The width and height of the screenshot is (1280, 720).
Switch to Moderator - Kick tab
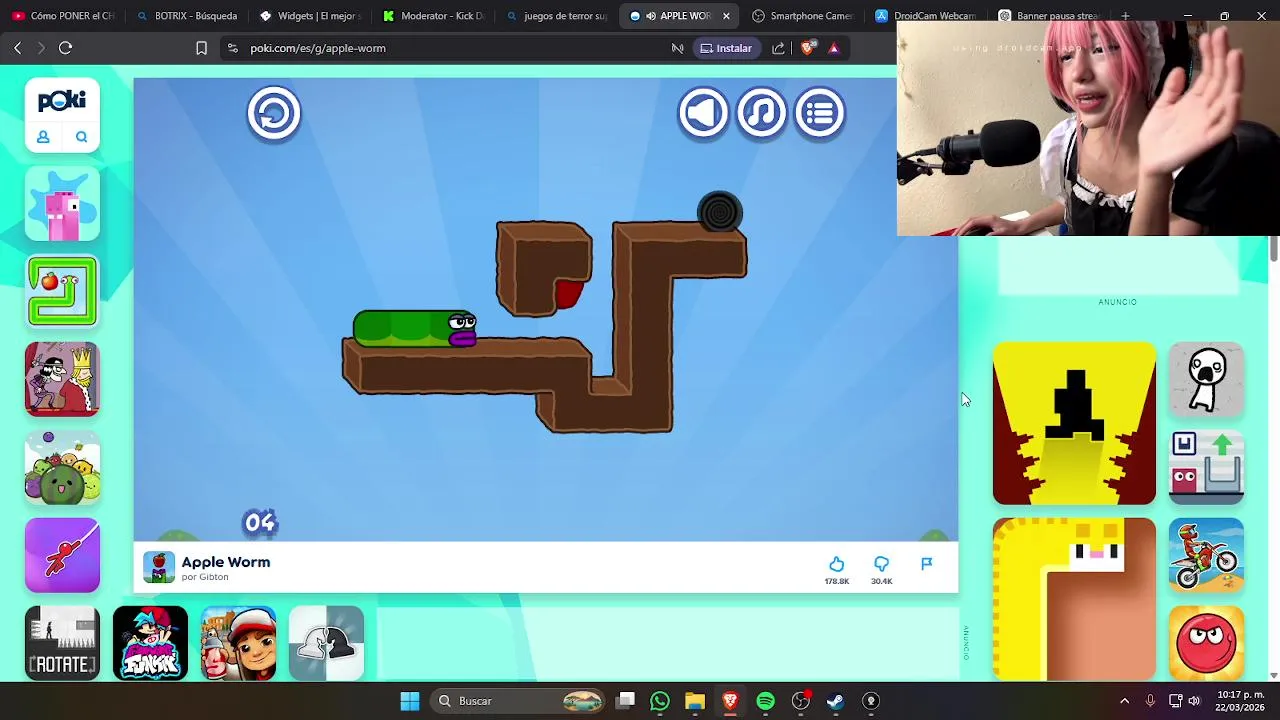point(435,16)
